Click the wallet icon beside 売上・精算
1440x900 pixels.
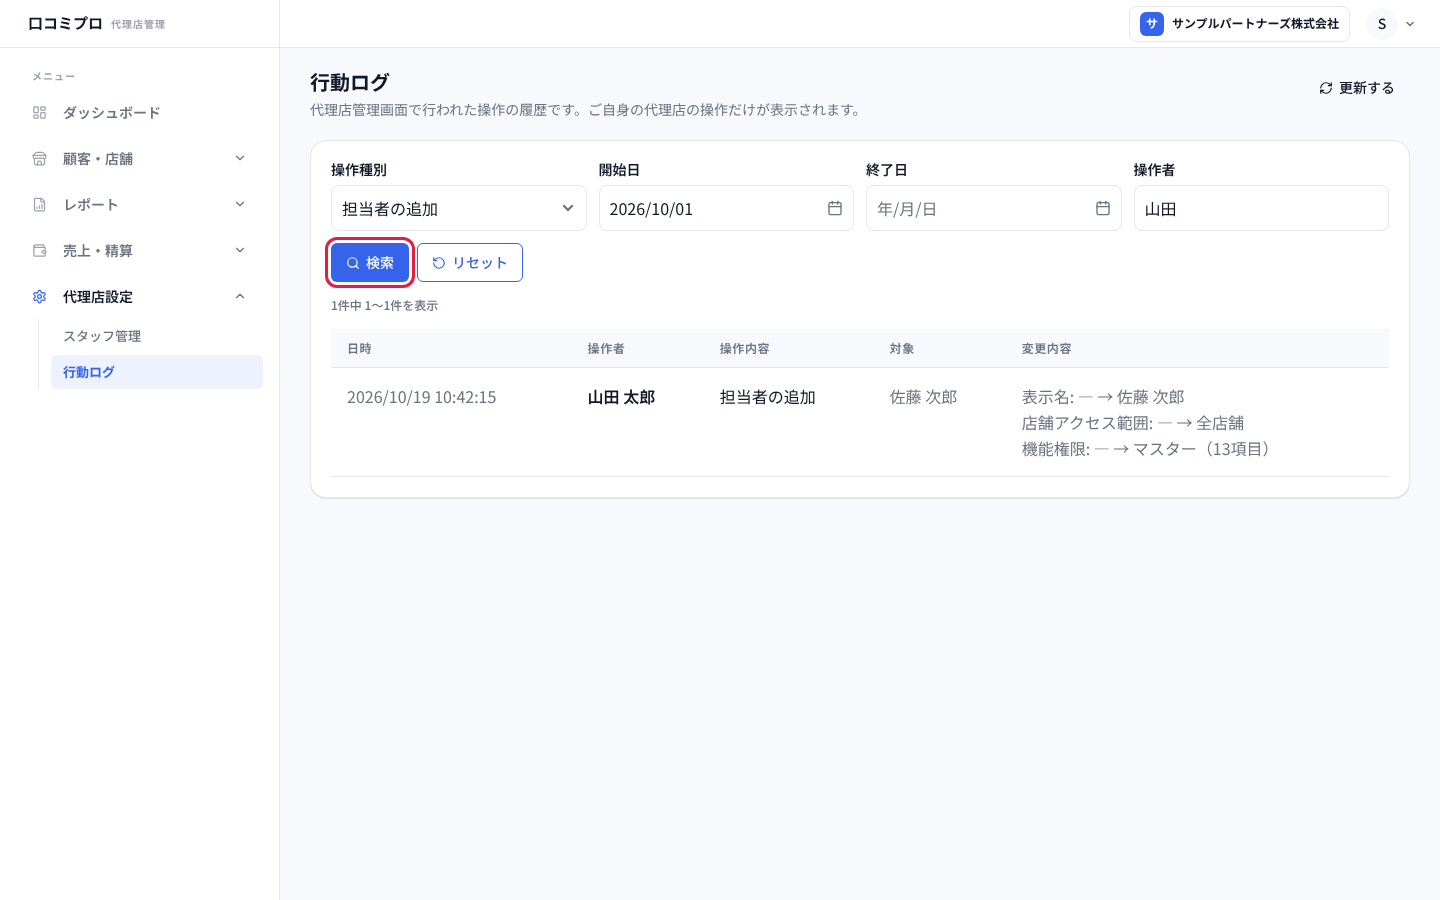[40, 251]
